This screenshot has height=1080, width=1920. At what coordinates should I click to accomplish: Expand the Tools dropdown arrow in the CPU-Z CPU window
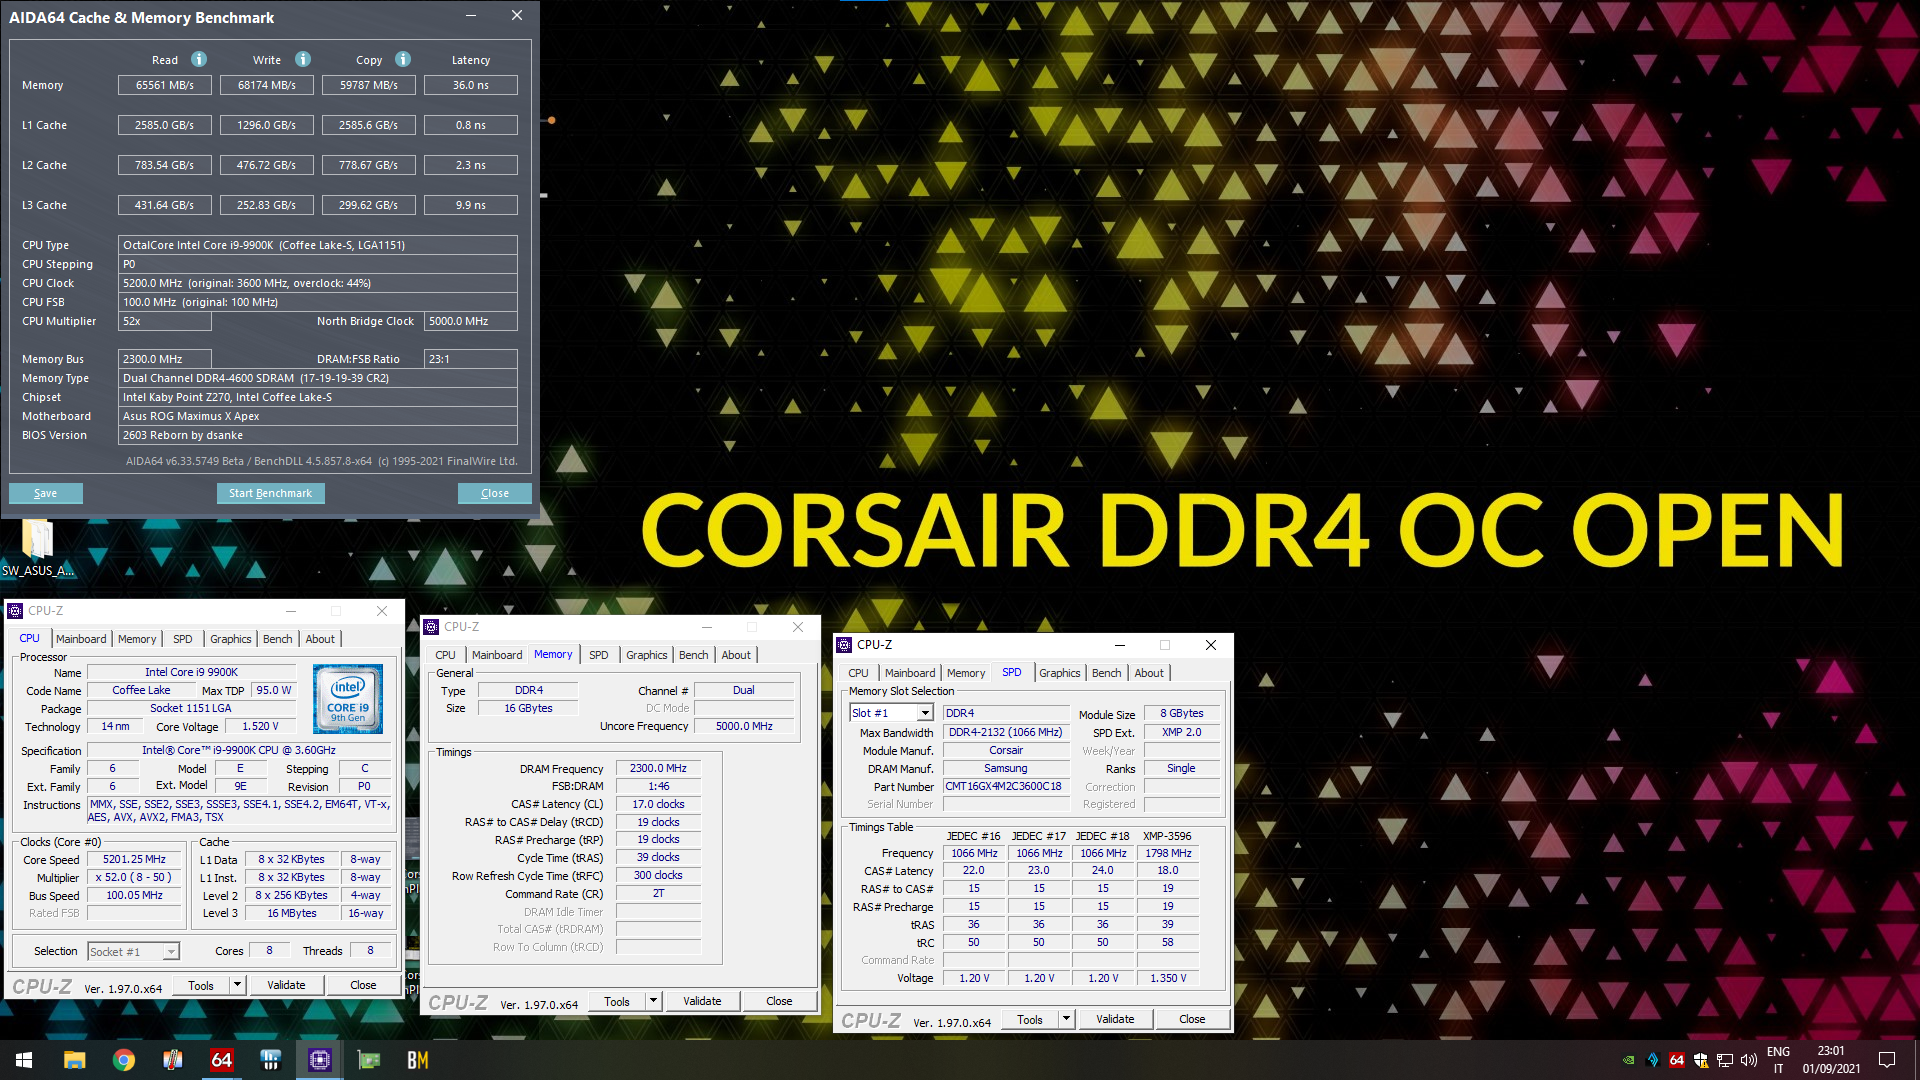pos(237,985)
